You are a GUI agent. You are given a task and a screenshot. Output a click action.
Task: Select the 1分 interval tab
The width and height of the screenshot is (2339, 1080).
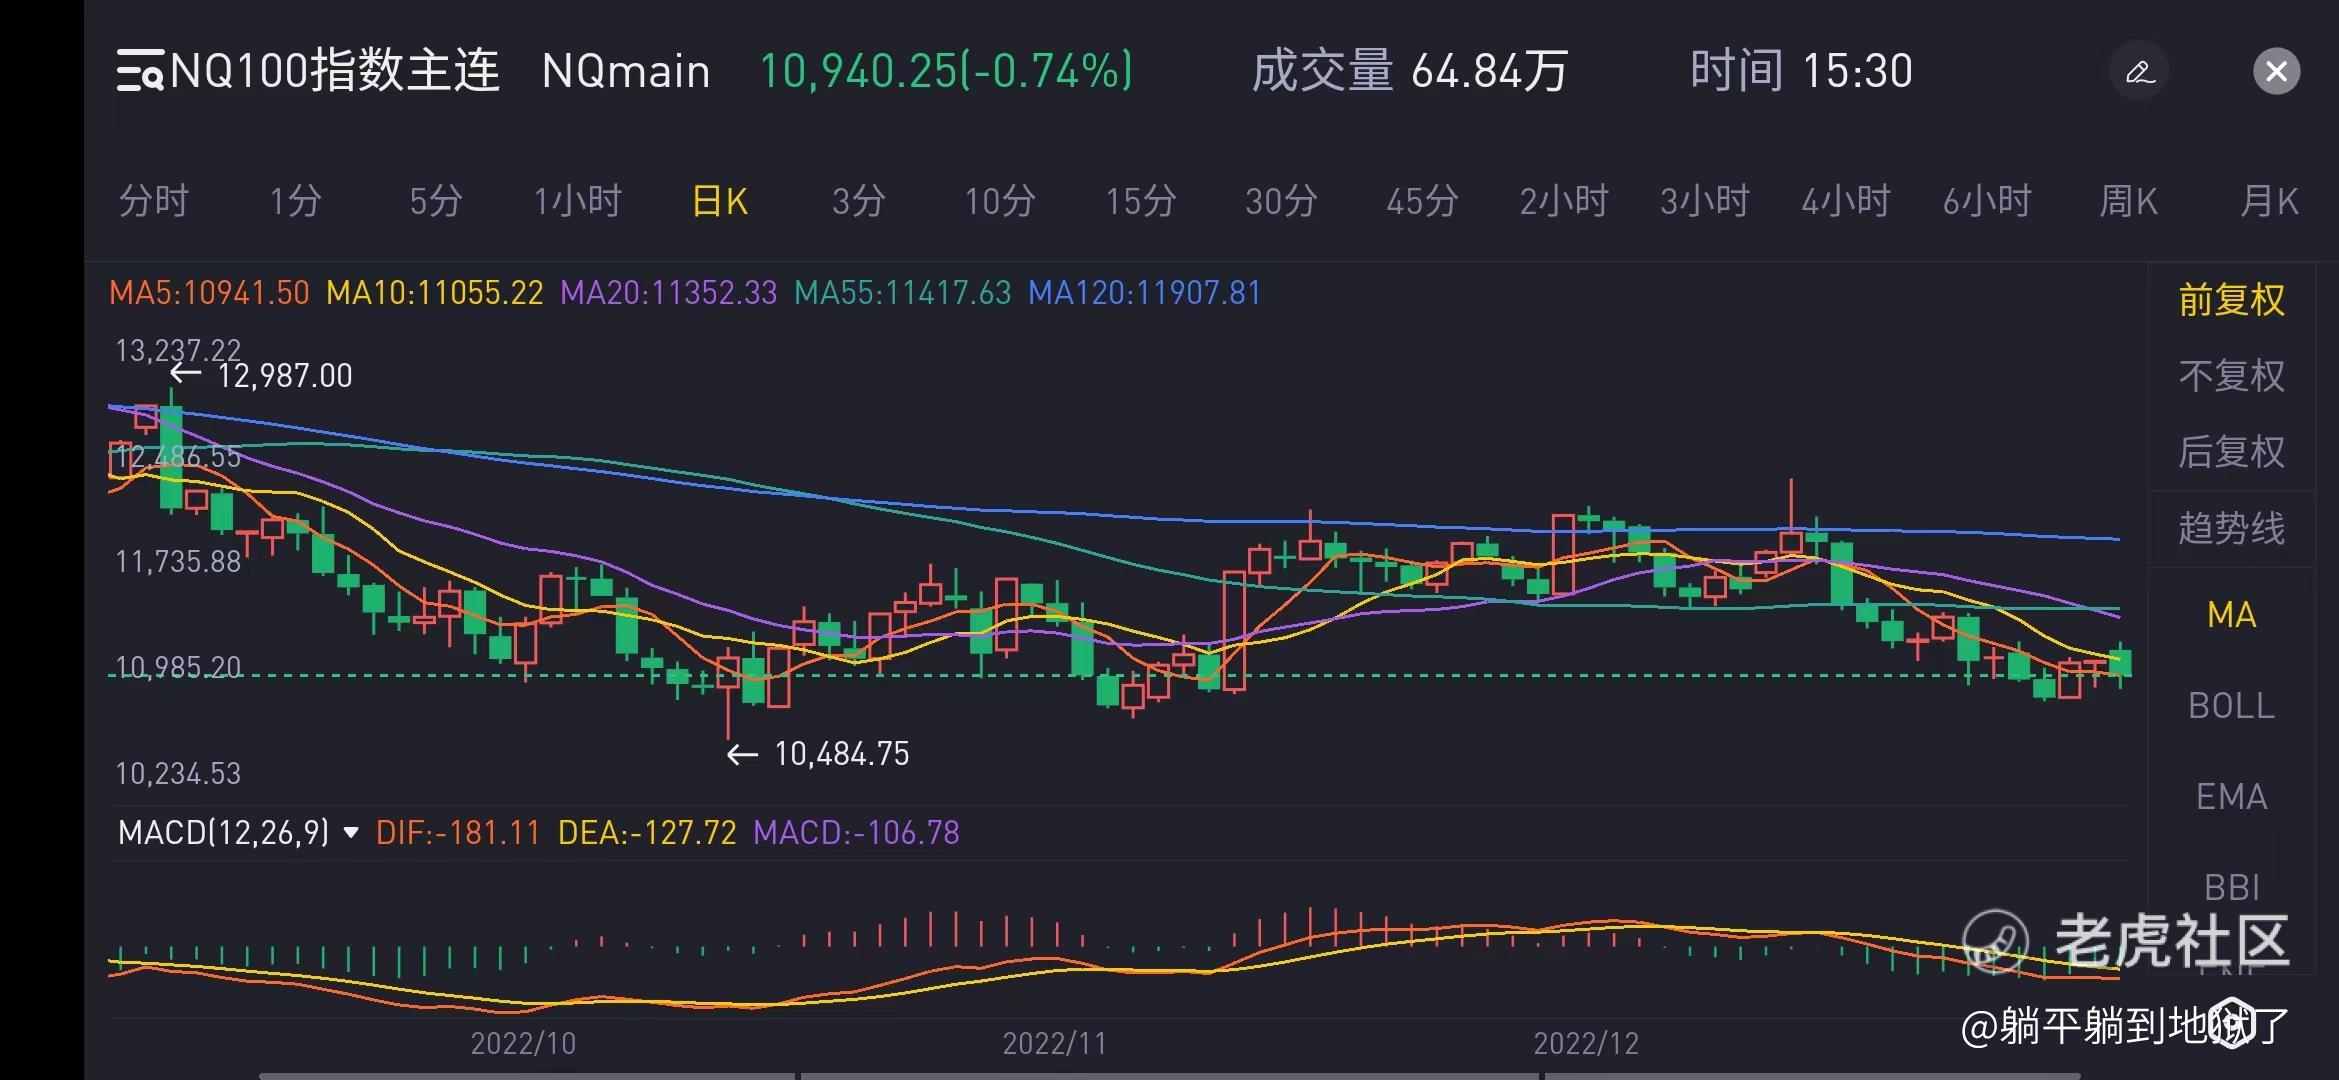(295, 201)
